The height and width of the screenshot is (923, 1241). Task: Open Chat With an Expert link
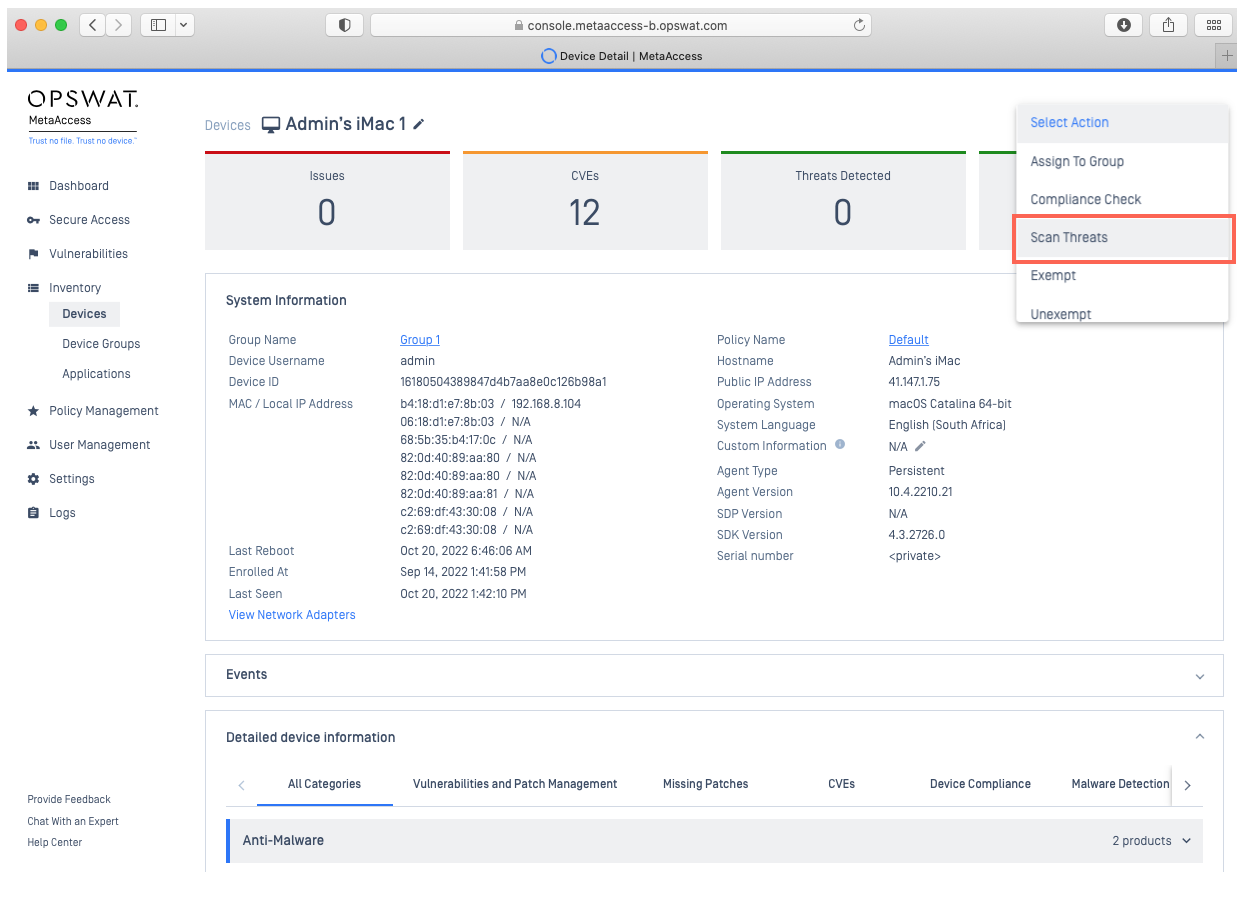(x=73, y=822)
